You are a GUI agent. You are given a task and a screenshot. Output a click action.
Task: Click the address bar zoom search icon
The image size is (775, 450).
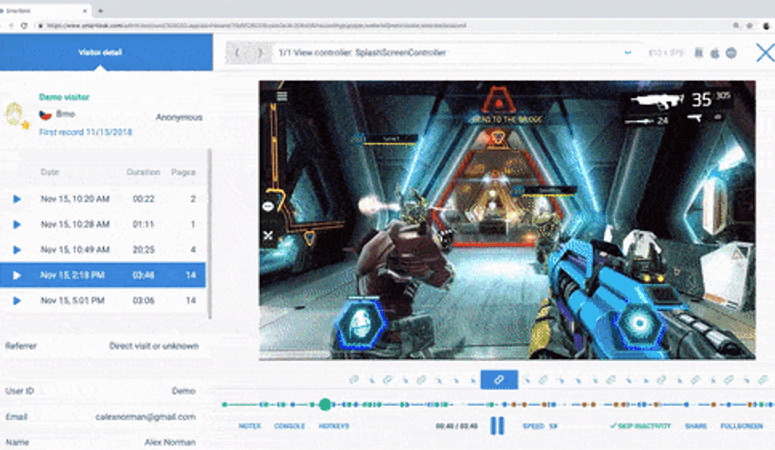click(736, 25)
